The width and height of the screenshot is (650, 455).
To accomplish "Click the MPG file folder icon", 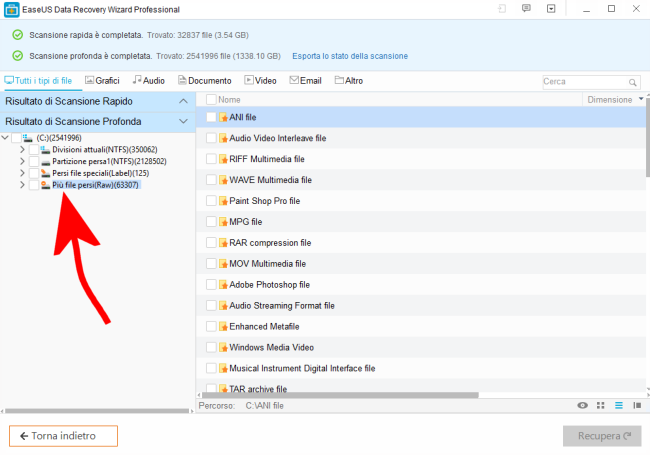I will point(223,222).
